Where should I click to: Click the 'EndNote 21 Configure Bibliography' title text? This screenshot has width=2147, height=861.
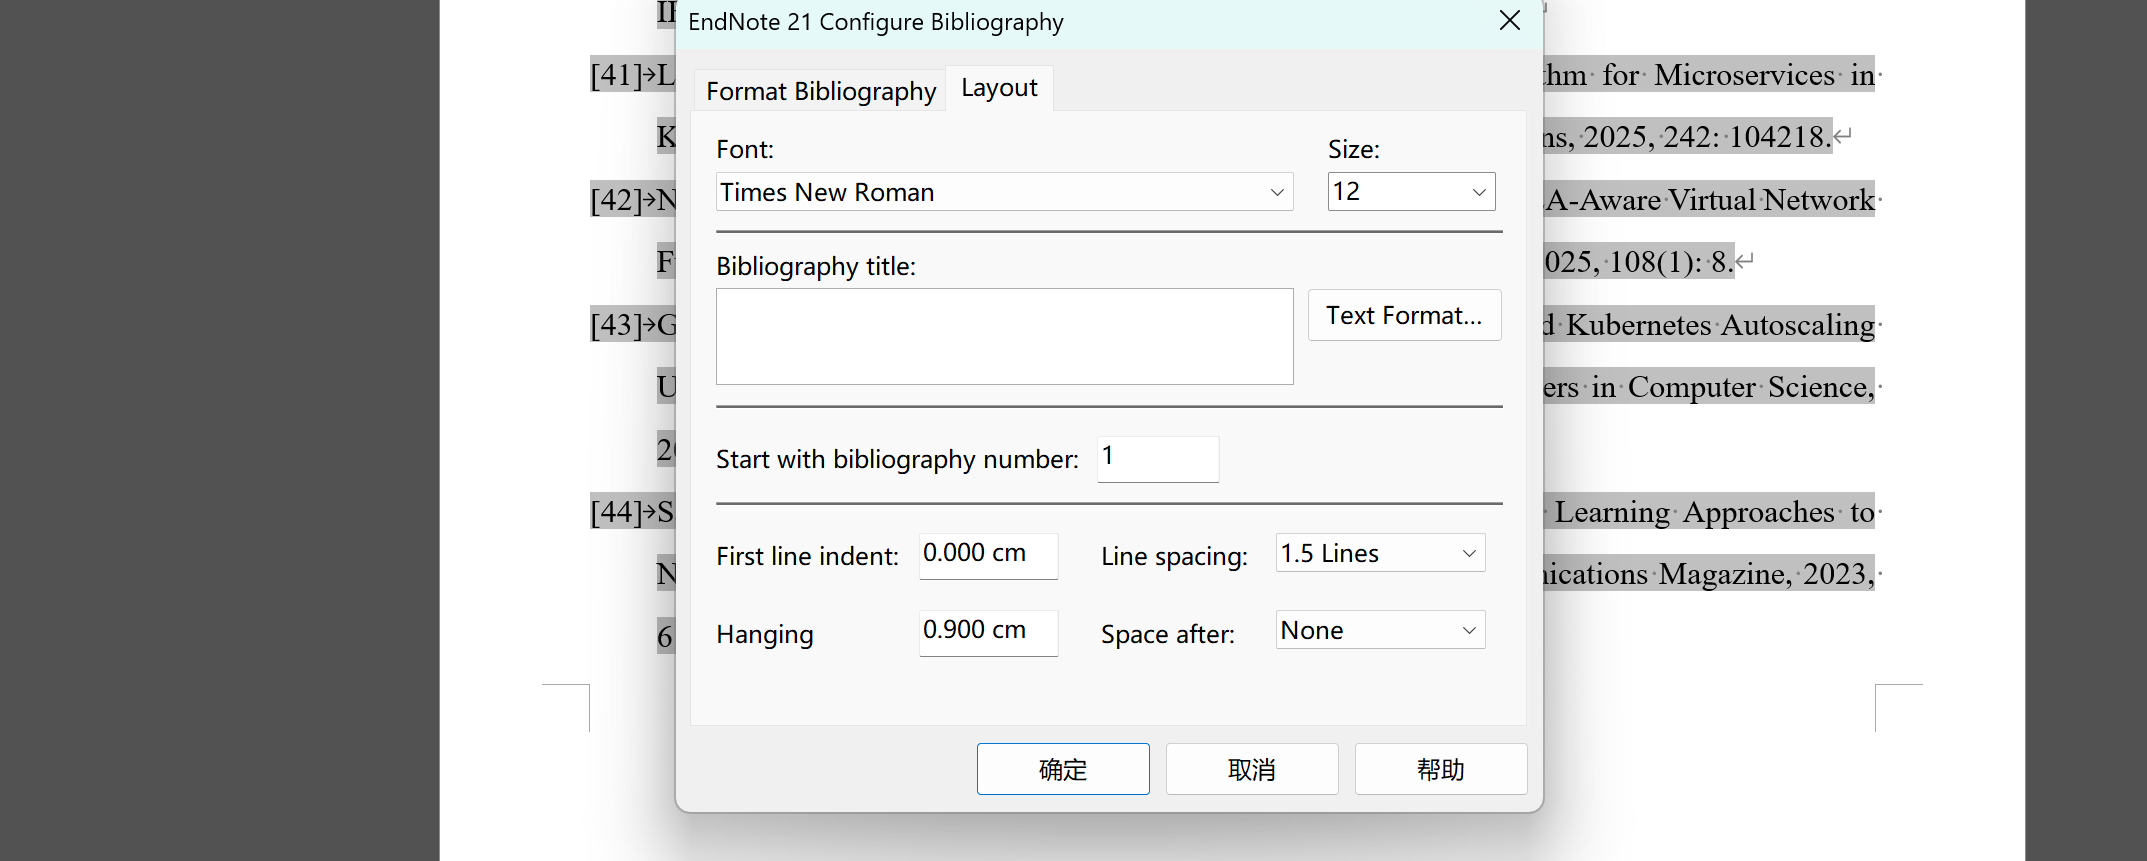coord(876,22)
